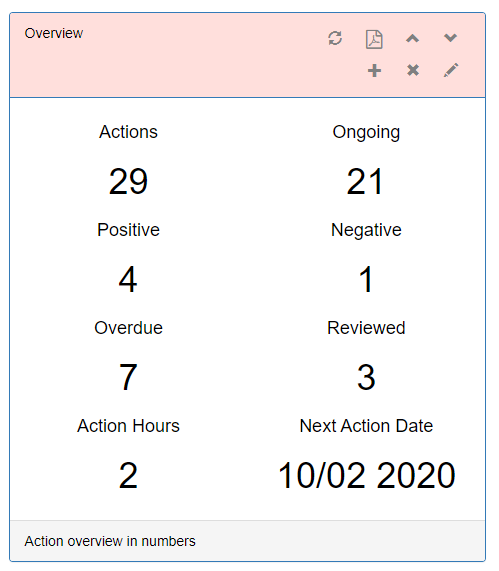Viewport: 499px width, 571px height.
Task: Click the Actions label
Action: click(x=128, y=132)
